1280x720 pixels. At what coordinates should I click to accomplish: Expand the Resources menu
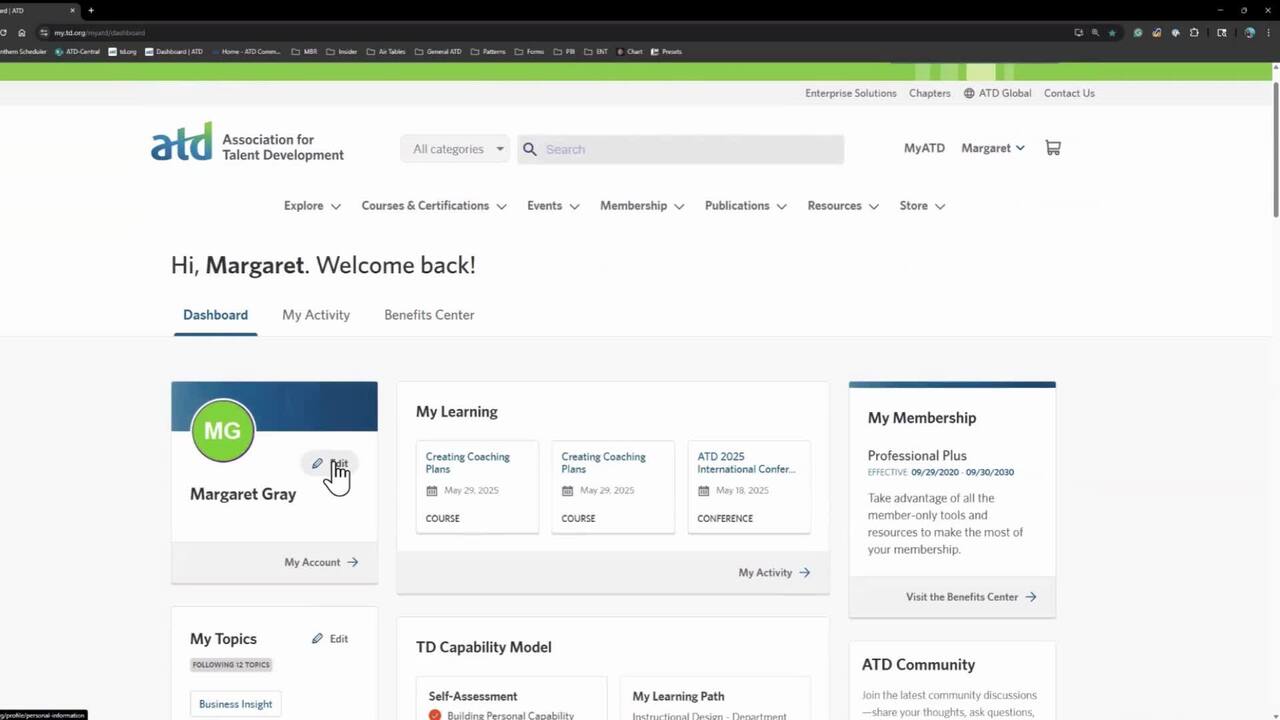click(843, 206)
